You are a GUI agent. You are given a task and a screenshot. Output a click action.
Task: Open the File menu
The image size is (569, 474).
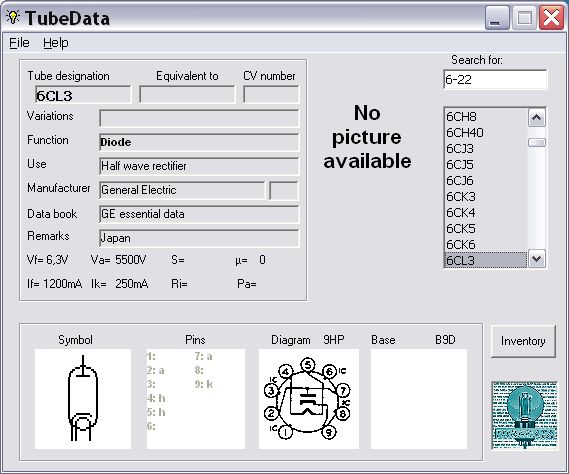click(19, 43)
